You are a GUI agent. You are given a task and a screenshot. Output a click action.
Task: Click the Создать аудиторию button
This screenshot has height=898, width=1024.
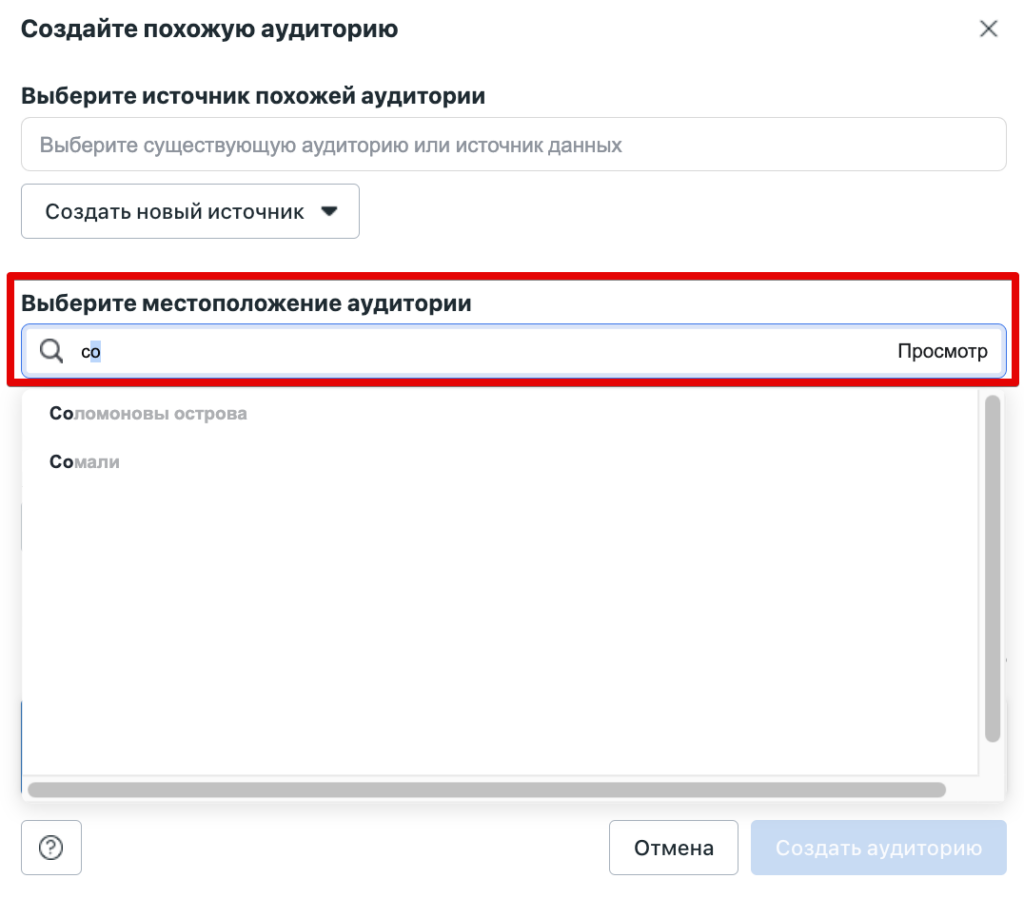pyautogui.click(x=877, y=847)
